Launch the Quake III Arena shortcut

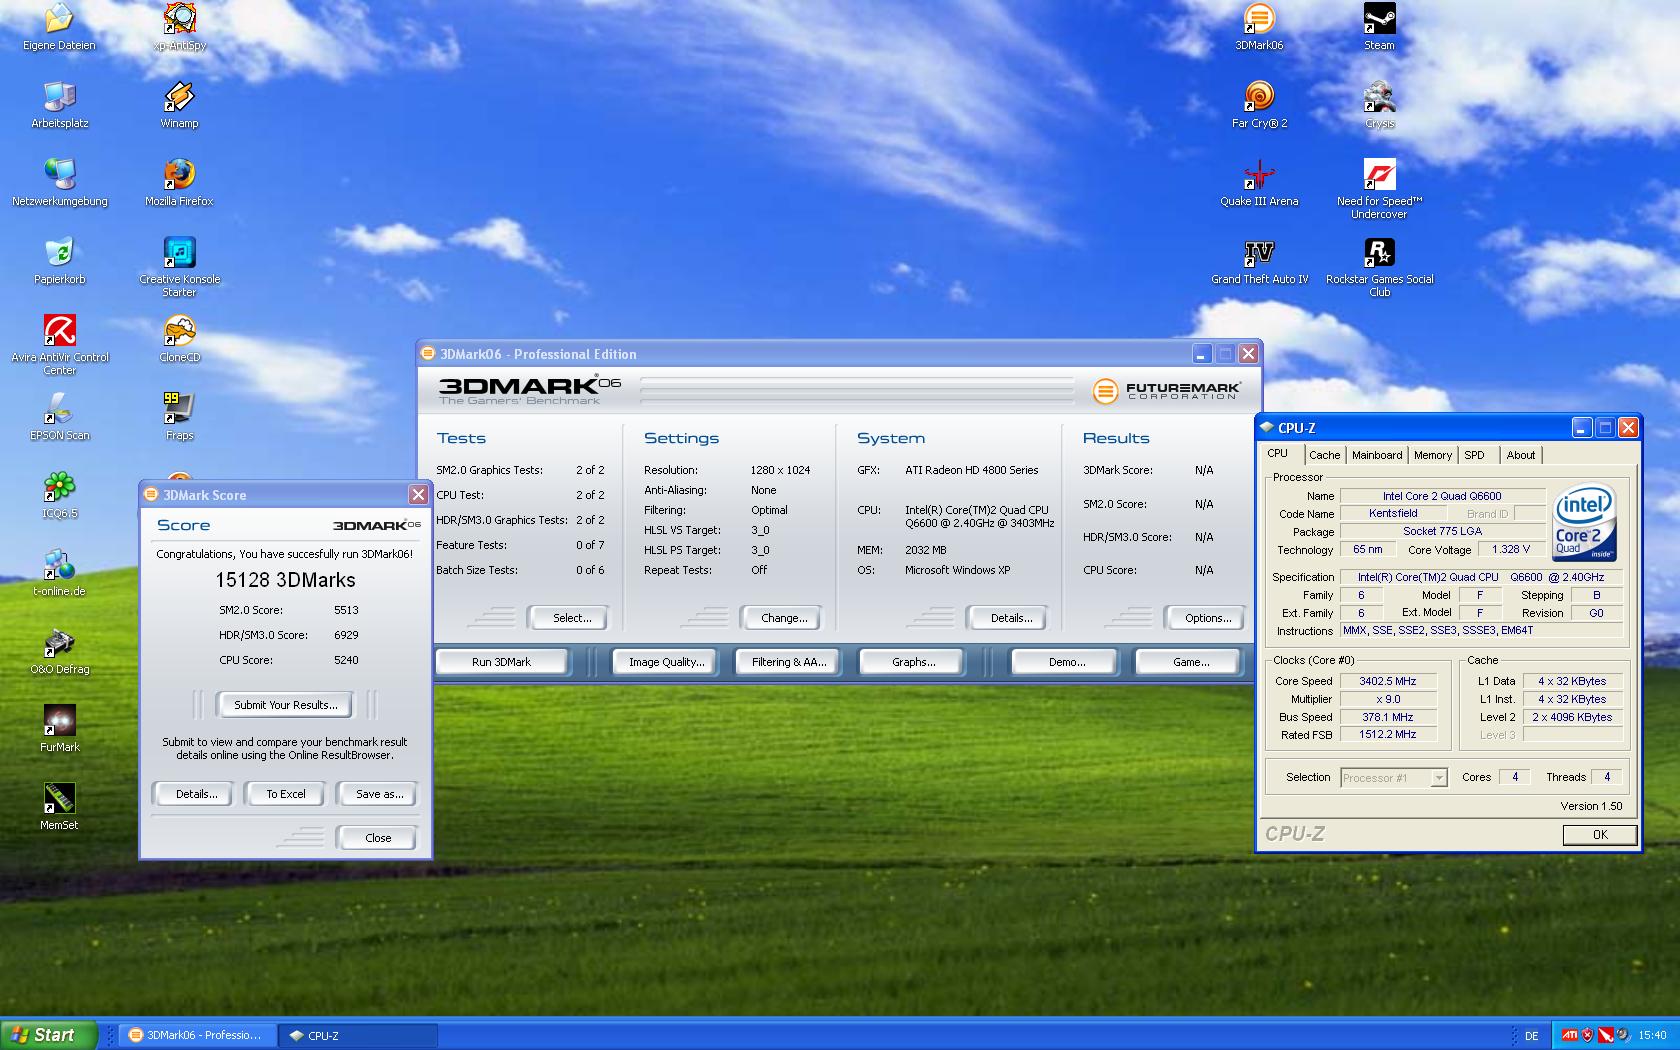pos(1259,183)
